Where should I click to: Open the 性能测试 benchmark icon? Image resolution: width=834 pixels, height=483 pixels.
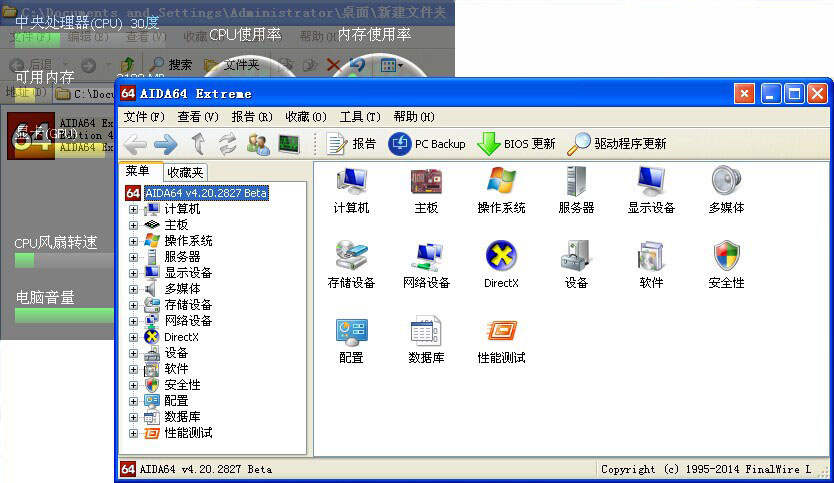[x=501, y=340]
